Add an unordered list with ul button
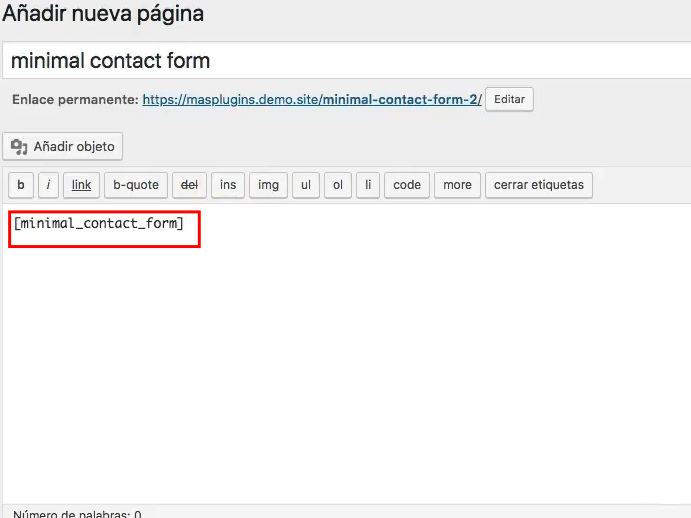This screenshot has width=691, height=518. [306, 185]
